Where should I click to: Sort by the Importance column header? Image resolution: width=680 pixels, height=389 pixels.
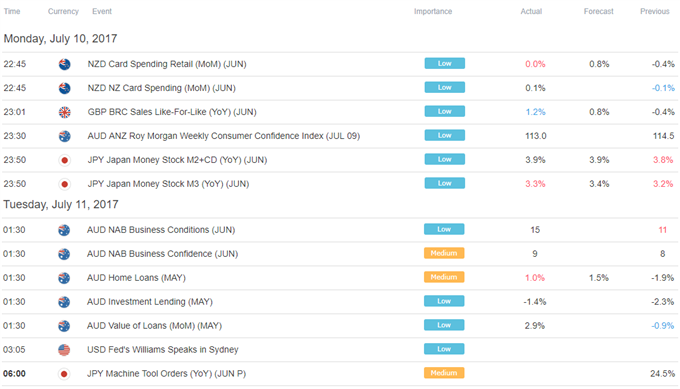tap(433, 11)
